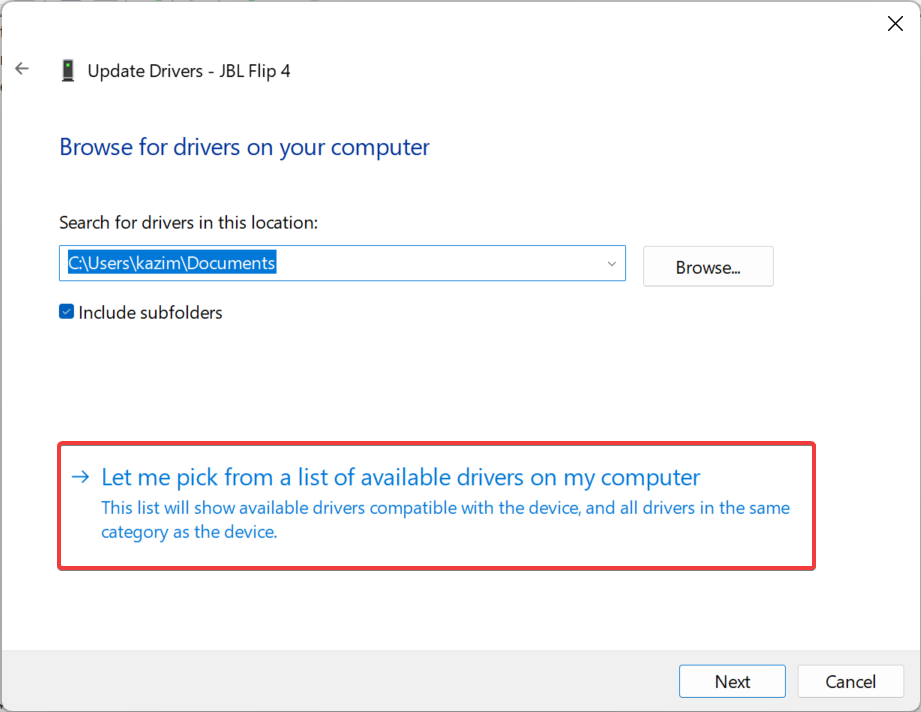
Task: Expand the driver location dropdown arrow
Action: coord(611,264)
